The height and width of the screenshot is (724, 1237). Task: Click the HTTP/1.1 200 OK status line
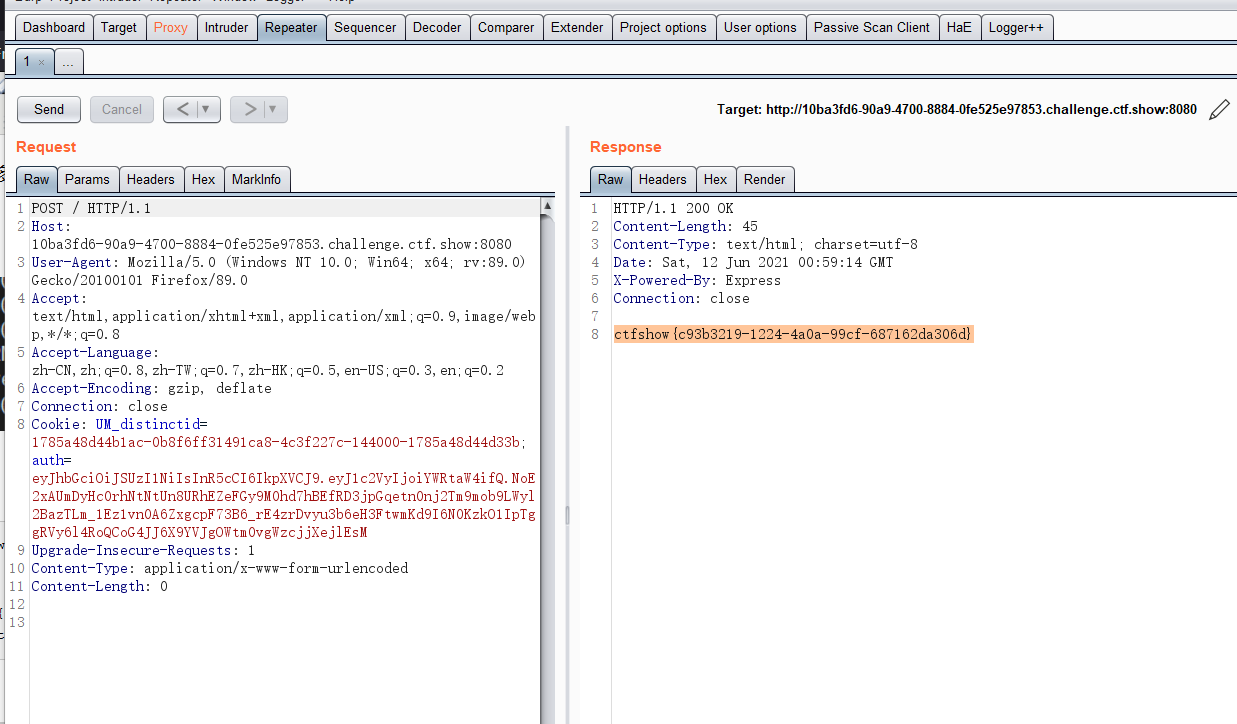(673, 208)
